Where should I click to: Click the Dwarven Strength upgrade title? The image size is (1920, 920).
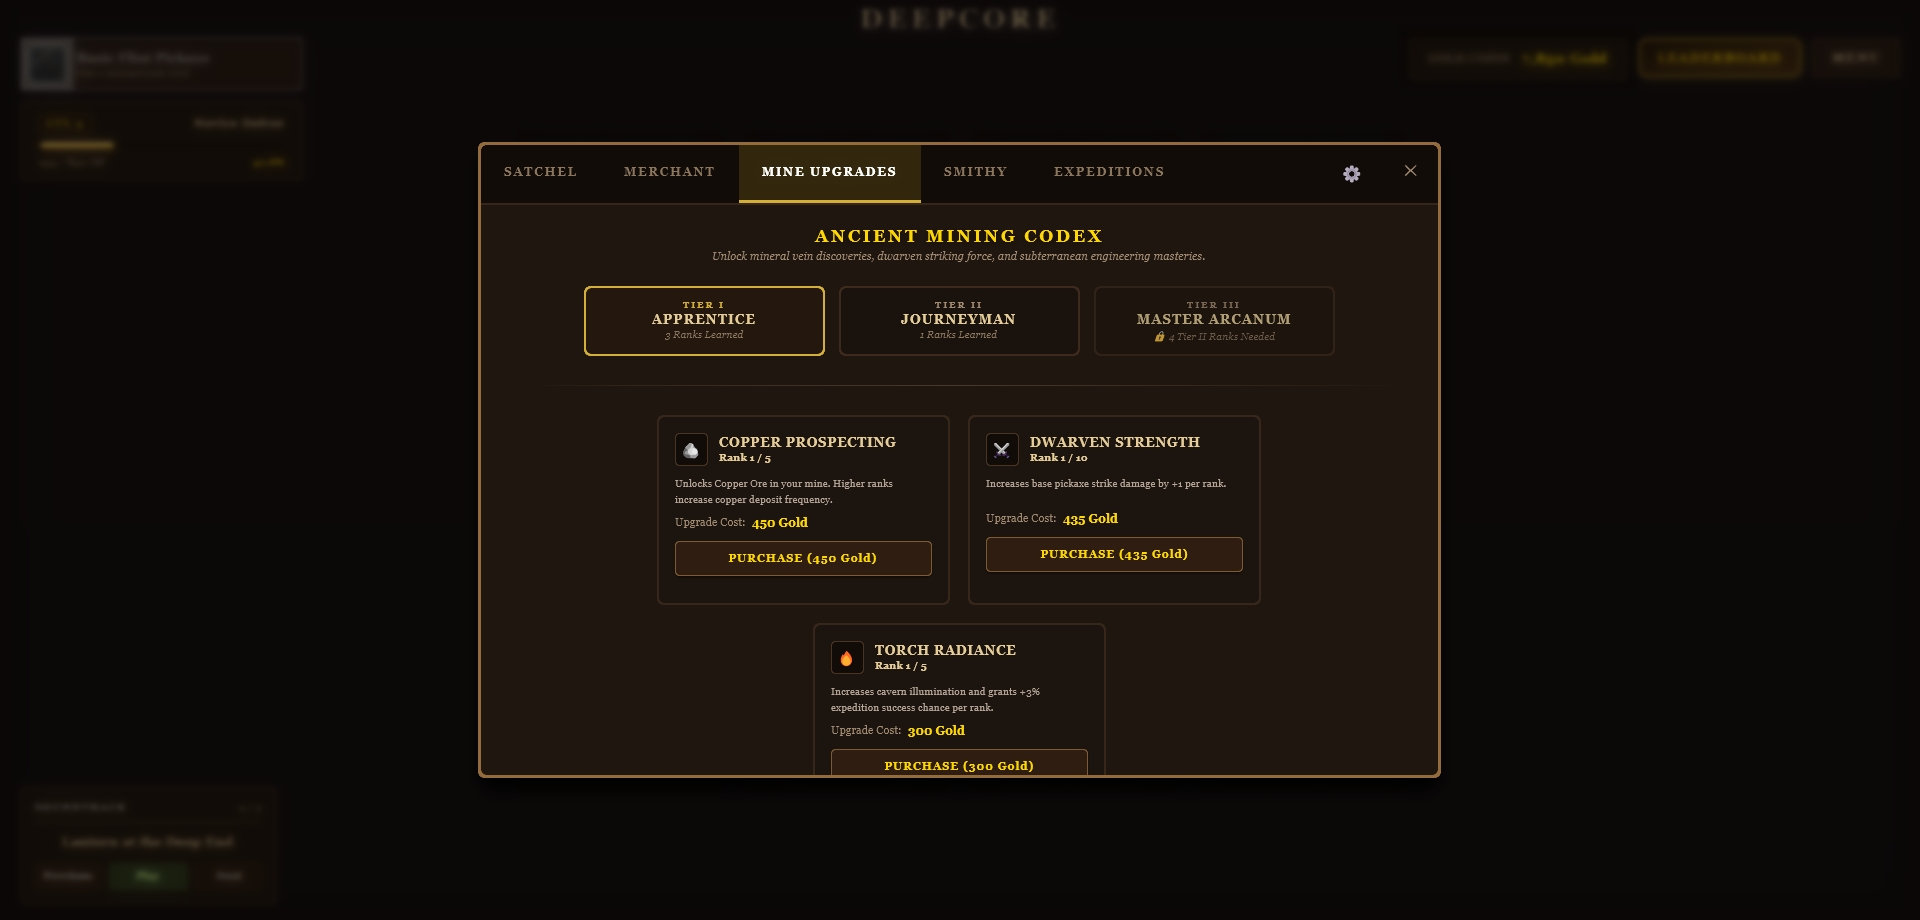coord(1114,442)
